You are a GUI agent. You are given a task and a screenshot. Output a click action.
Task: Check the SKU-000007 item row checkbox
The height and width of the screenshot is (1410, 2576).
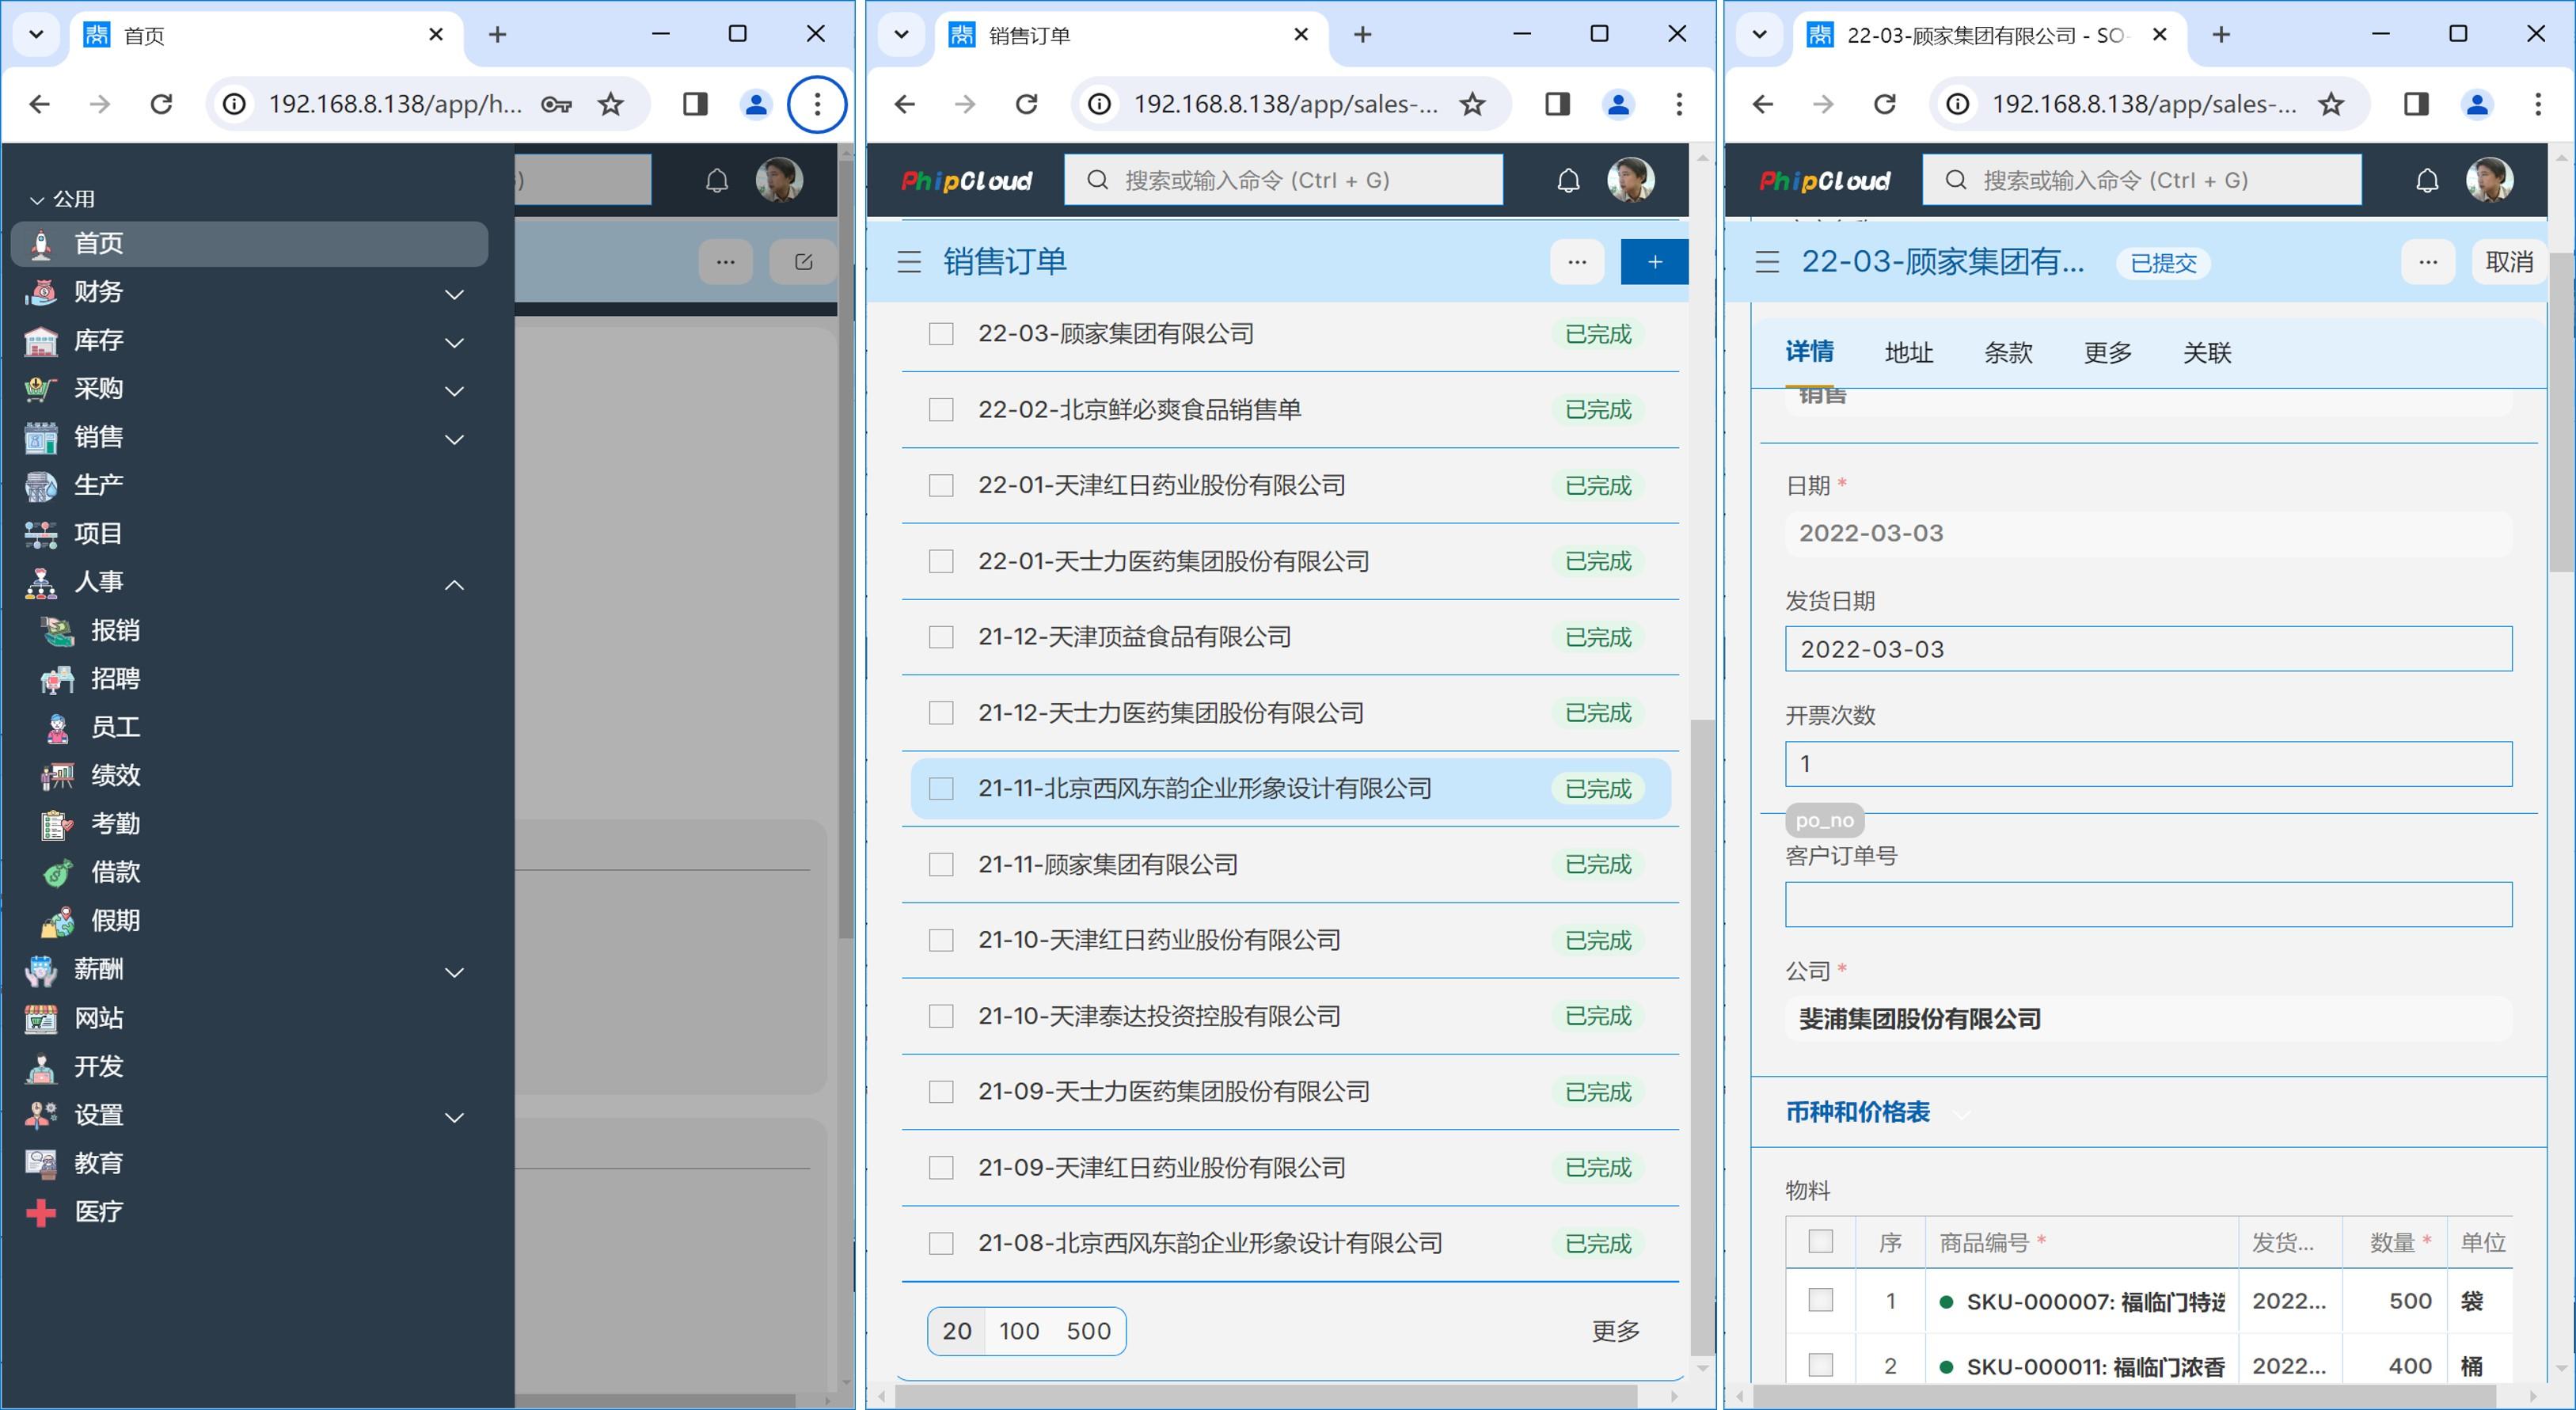(1821, 1300)
